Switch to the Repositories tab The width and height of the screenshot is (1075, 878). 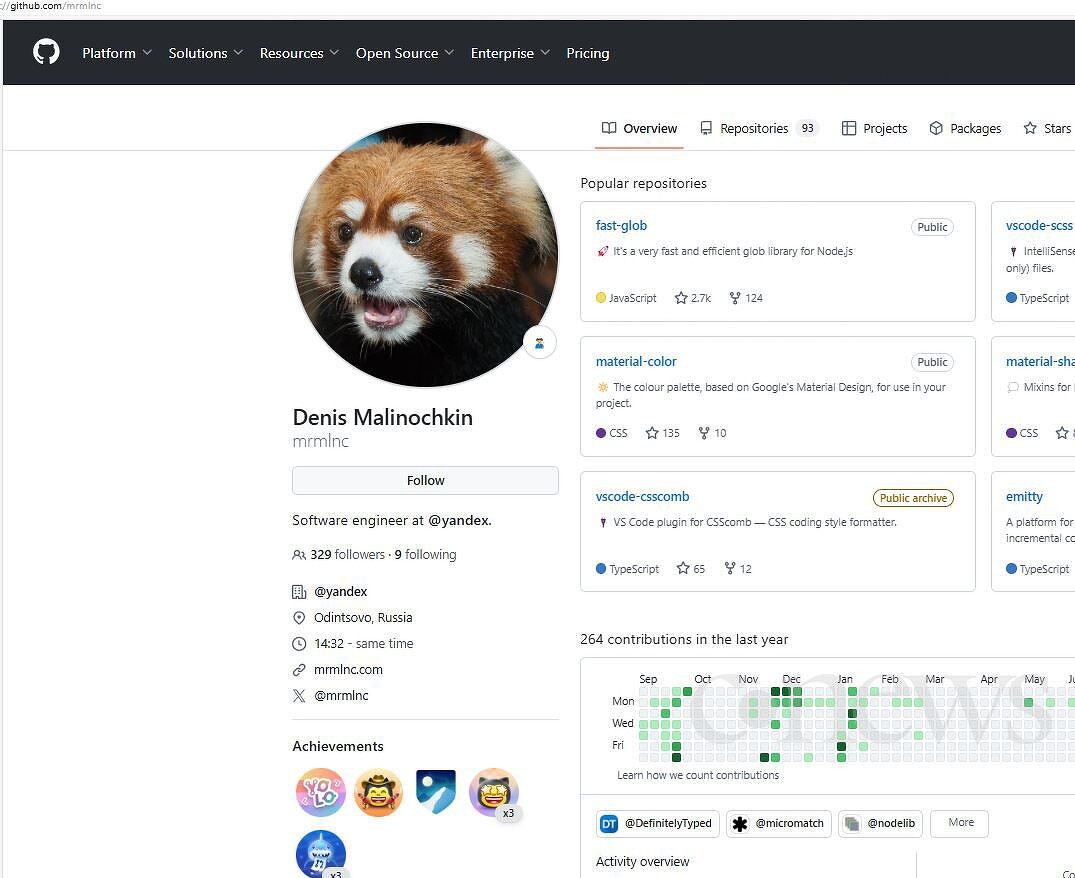[759, 128]
